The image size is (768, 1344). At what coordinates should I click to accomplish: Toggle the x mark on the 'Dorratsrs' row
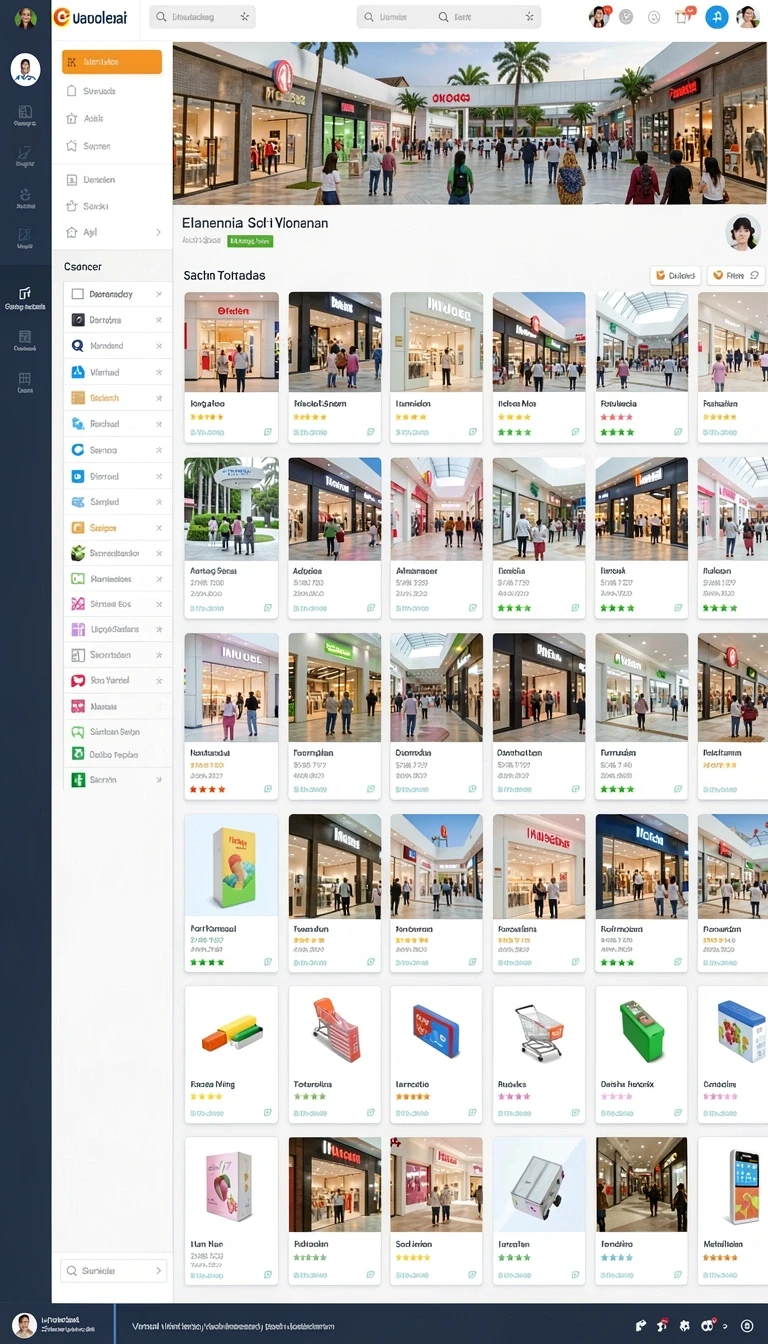(158, 320)
